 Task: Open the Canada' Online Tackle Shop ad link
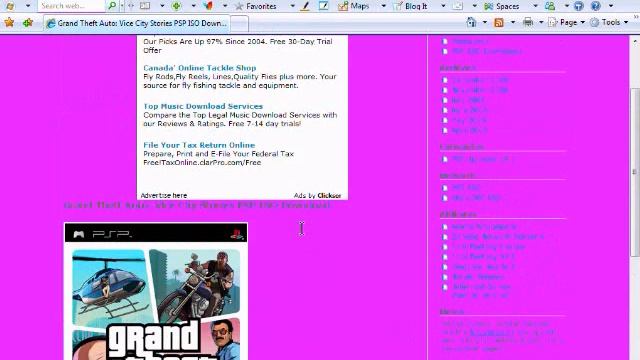click(x=200, y=68)
